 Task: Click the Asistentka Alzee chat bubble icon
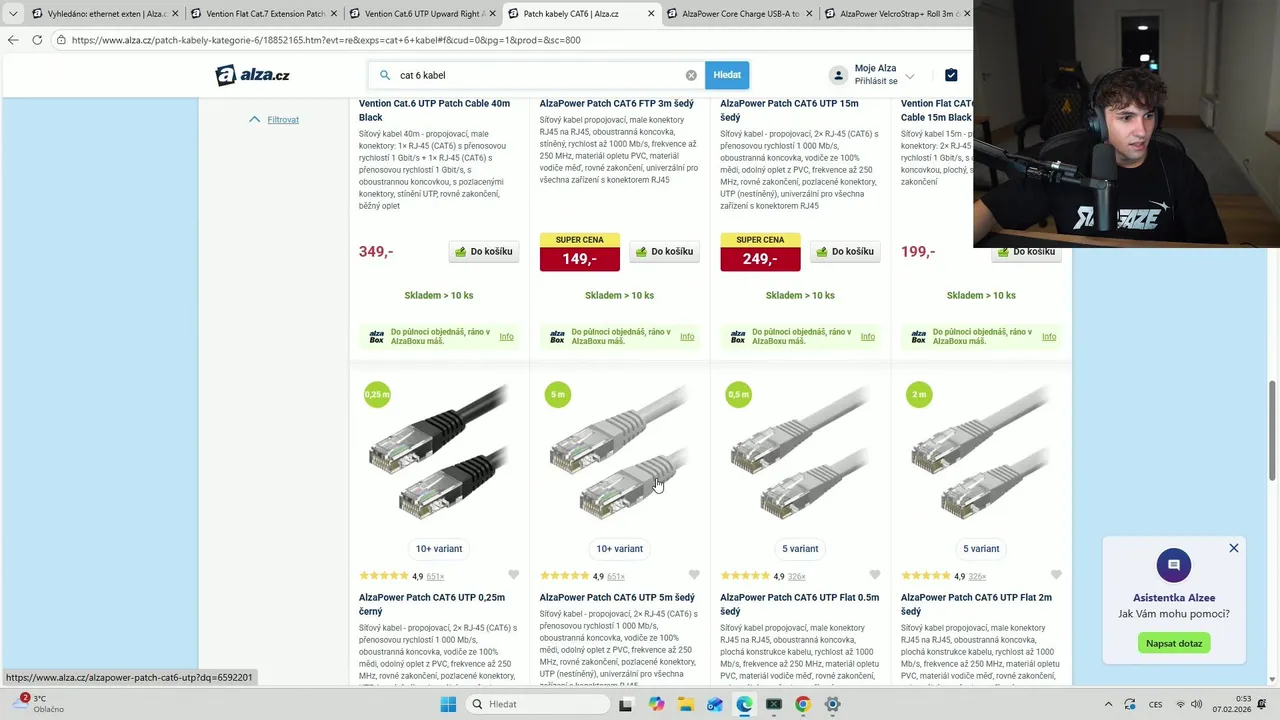coord(1174,565)
